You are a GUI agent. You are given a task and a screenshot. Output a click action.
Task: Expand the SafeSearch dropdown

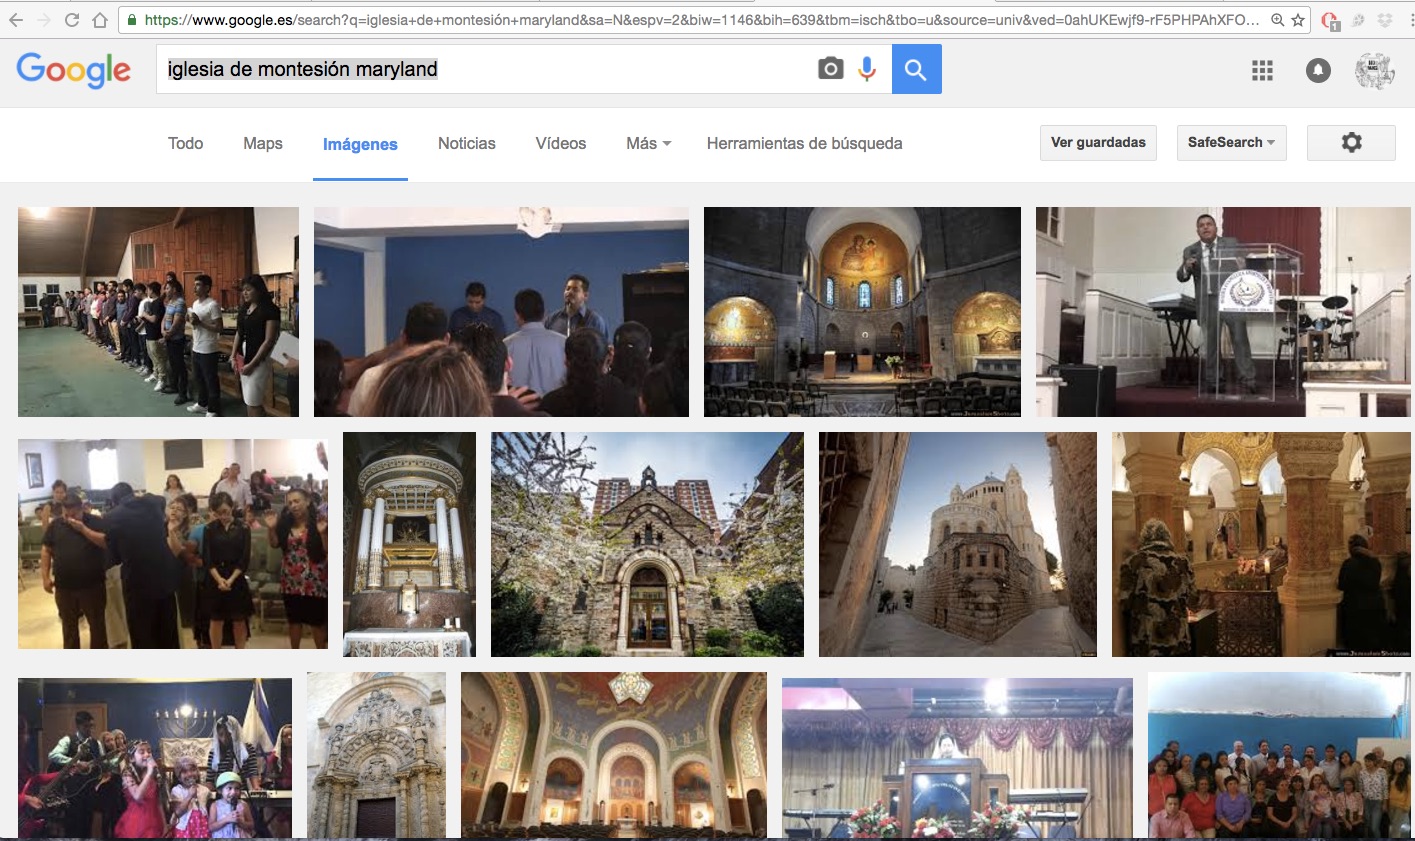[x=1231, y=143]
